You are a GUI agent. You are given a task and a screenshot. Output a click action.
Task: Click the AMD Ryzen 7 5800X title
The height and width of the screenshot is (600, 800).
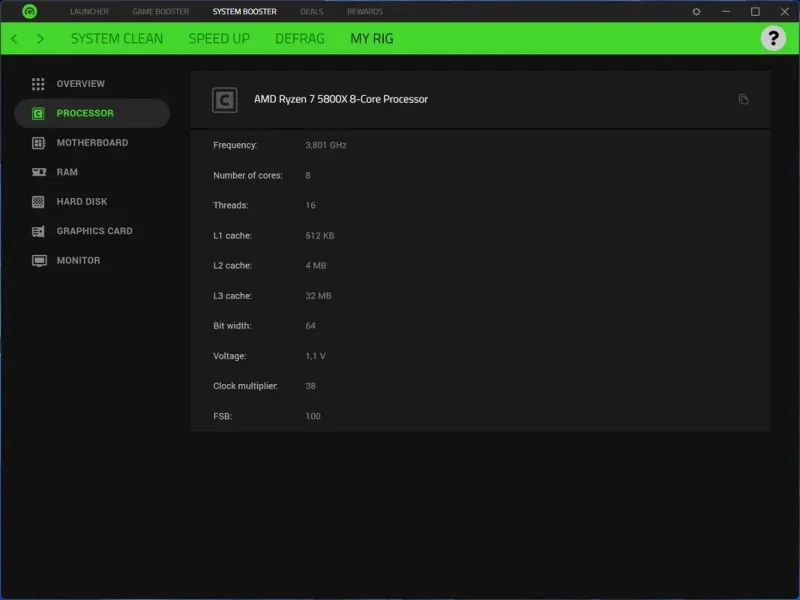(x=341, y=99)
